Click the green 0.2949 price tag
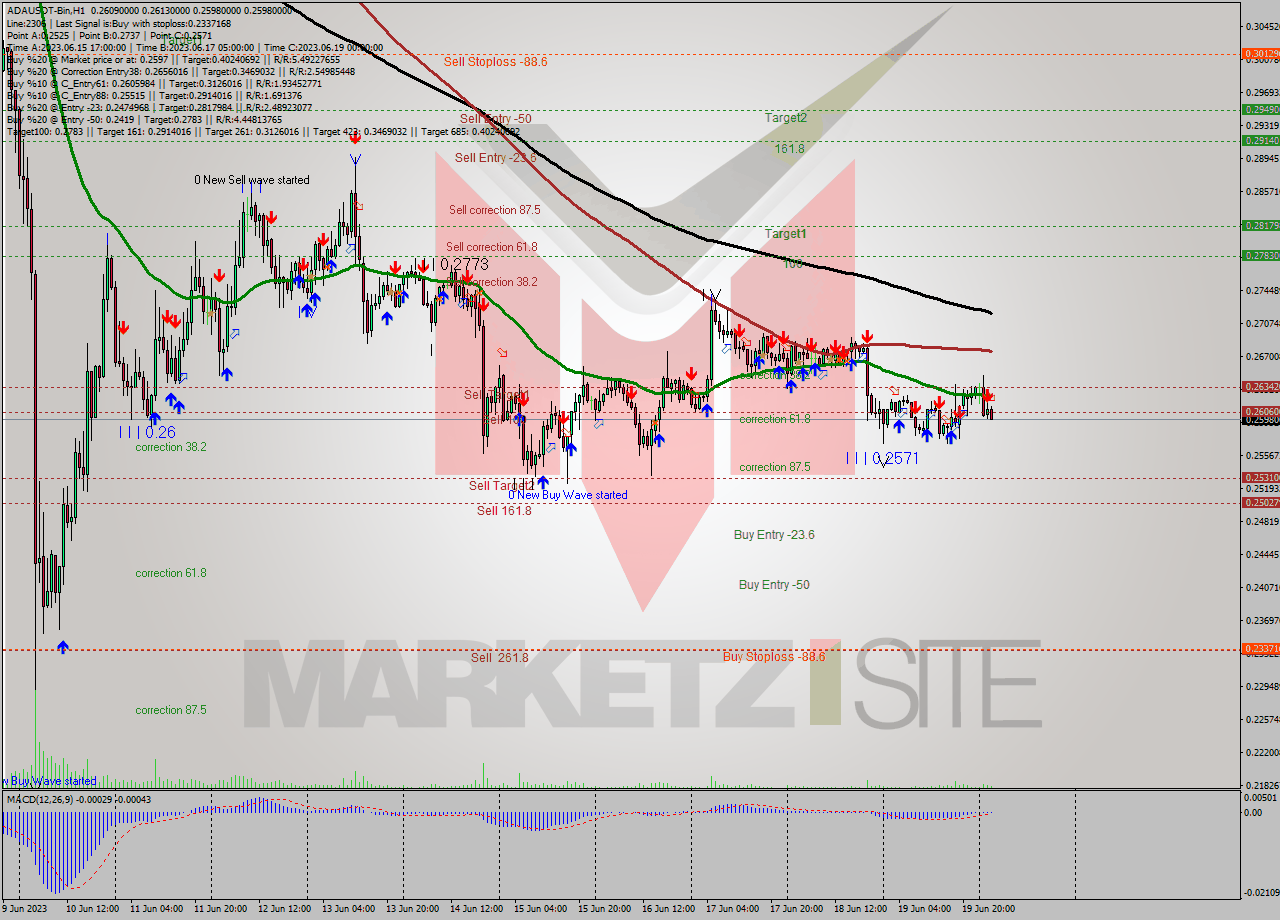 coord(1260,109)
